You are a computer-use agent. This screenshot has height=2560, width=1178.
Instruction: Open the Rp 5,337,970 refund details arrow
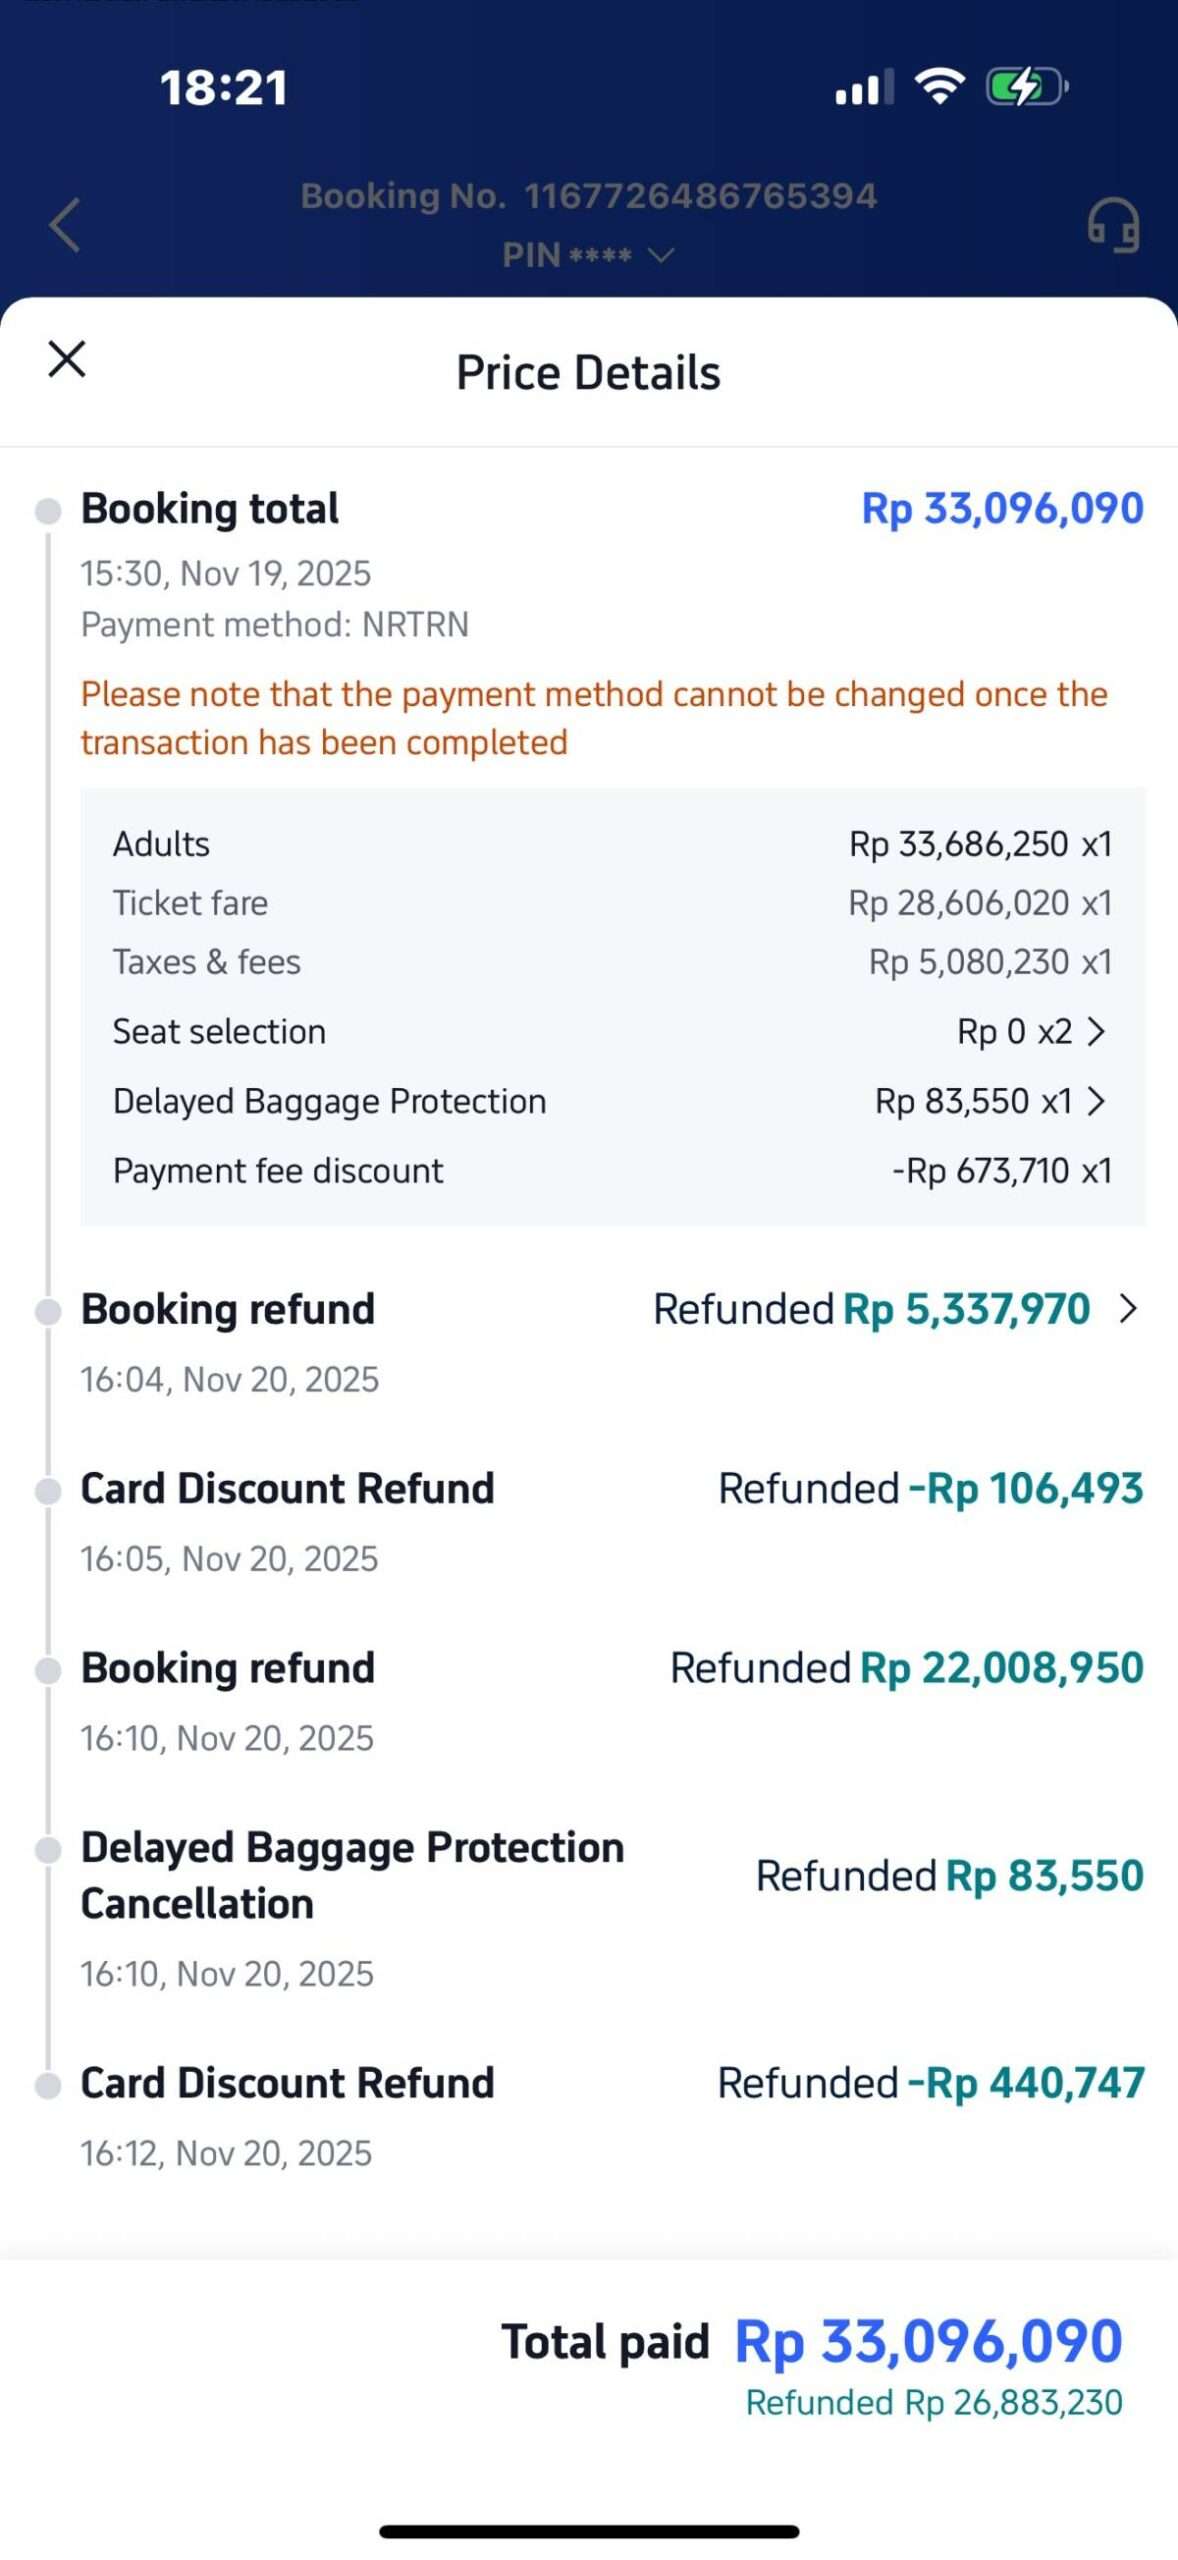click(1128, 1308)
